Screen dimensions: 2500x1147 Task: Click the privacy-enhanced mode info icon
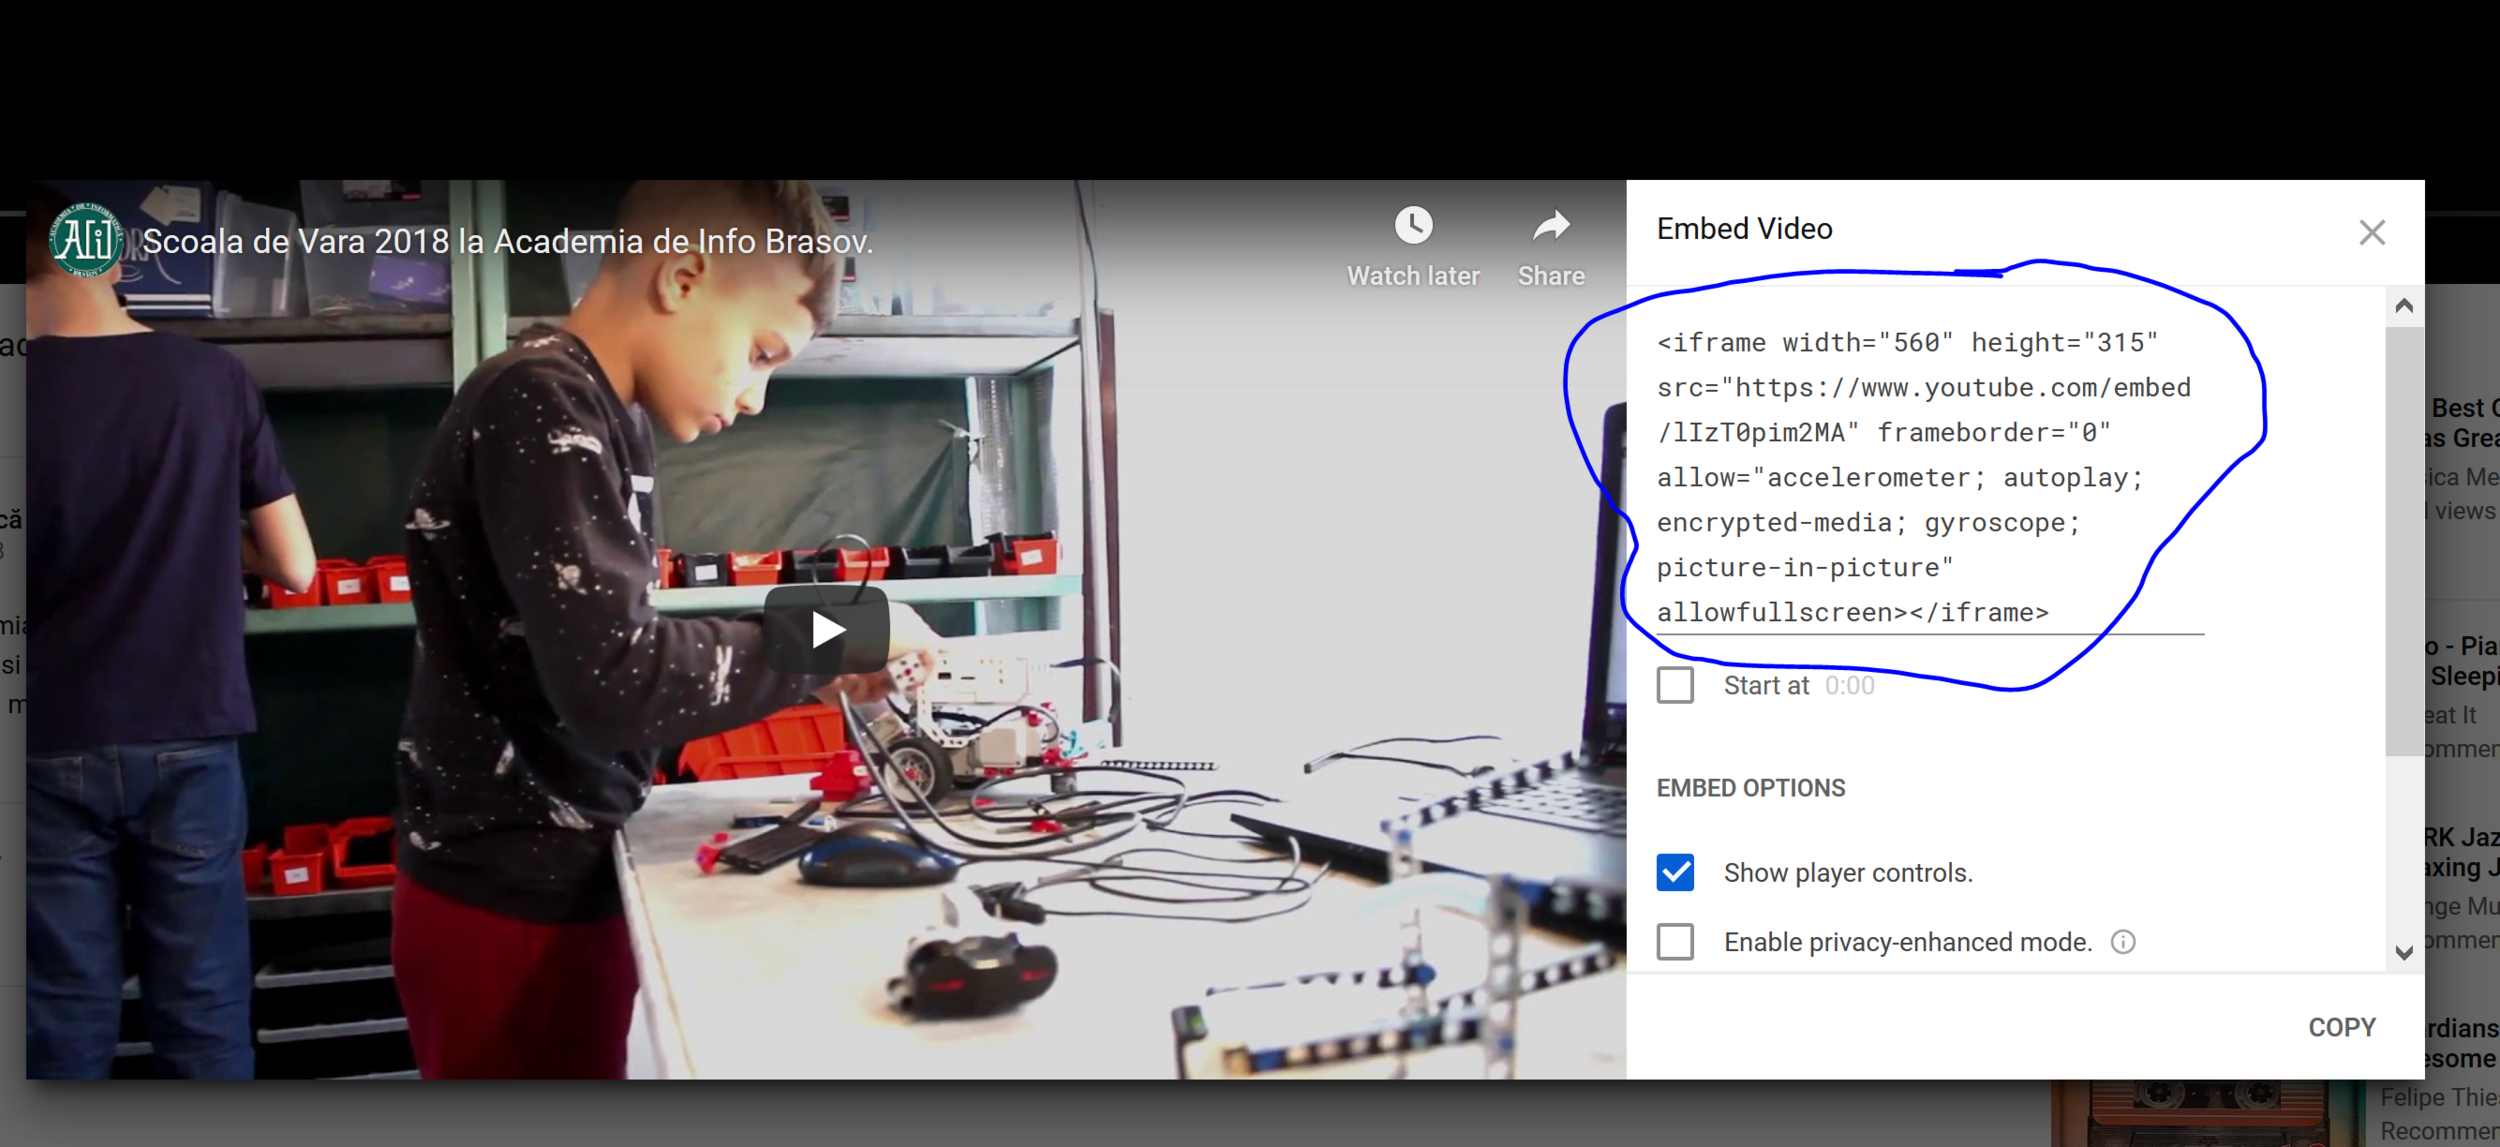click(x=2123, y=942)
